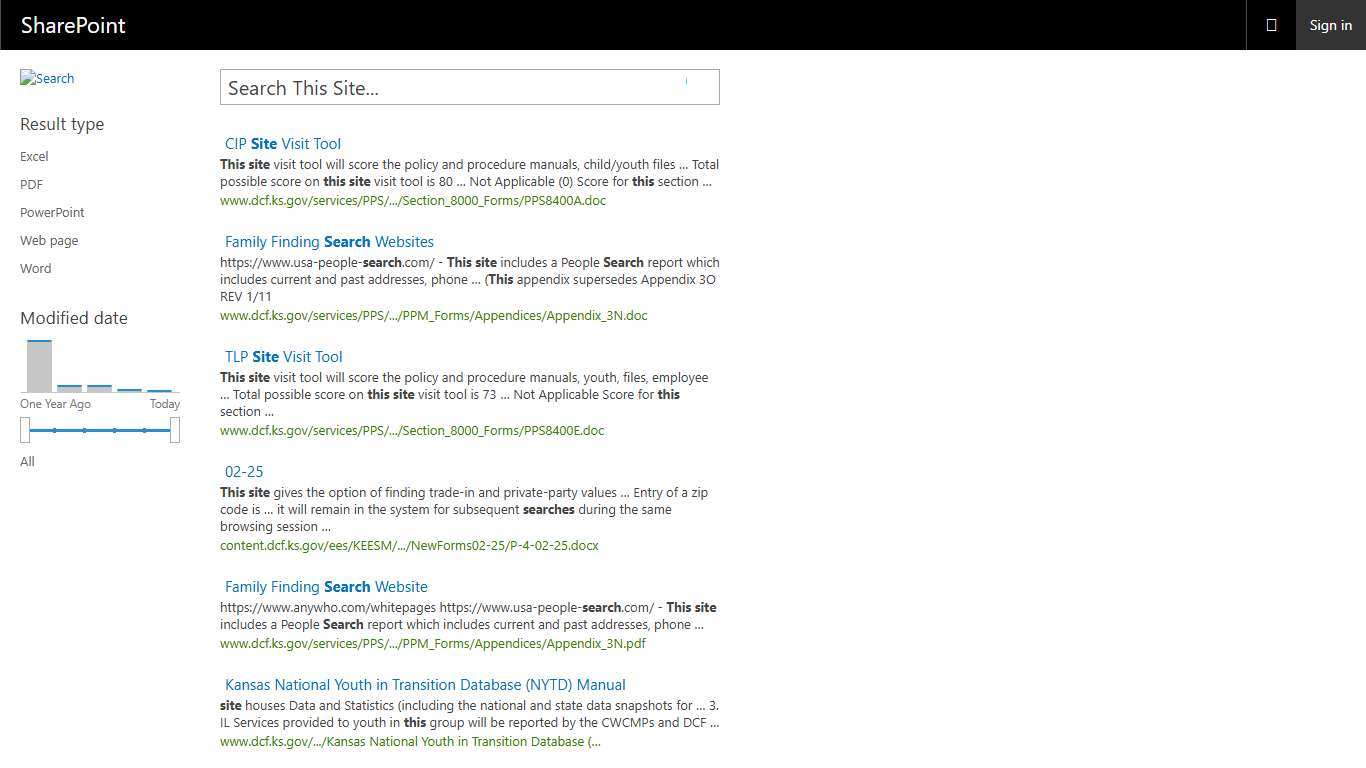Click the tallest bar in Modified date histogram

tap(39, 366)
